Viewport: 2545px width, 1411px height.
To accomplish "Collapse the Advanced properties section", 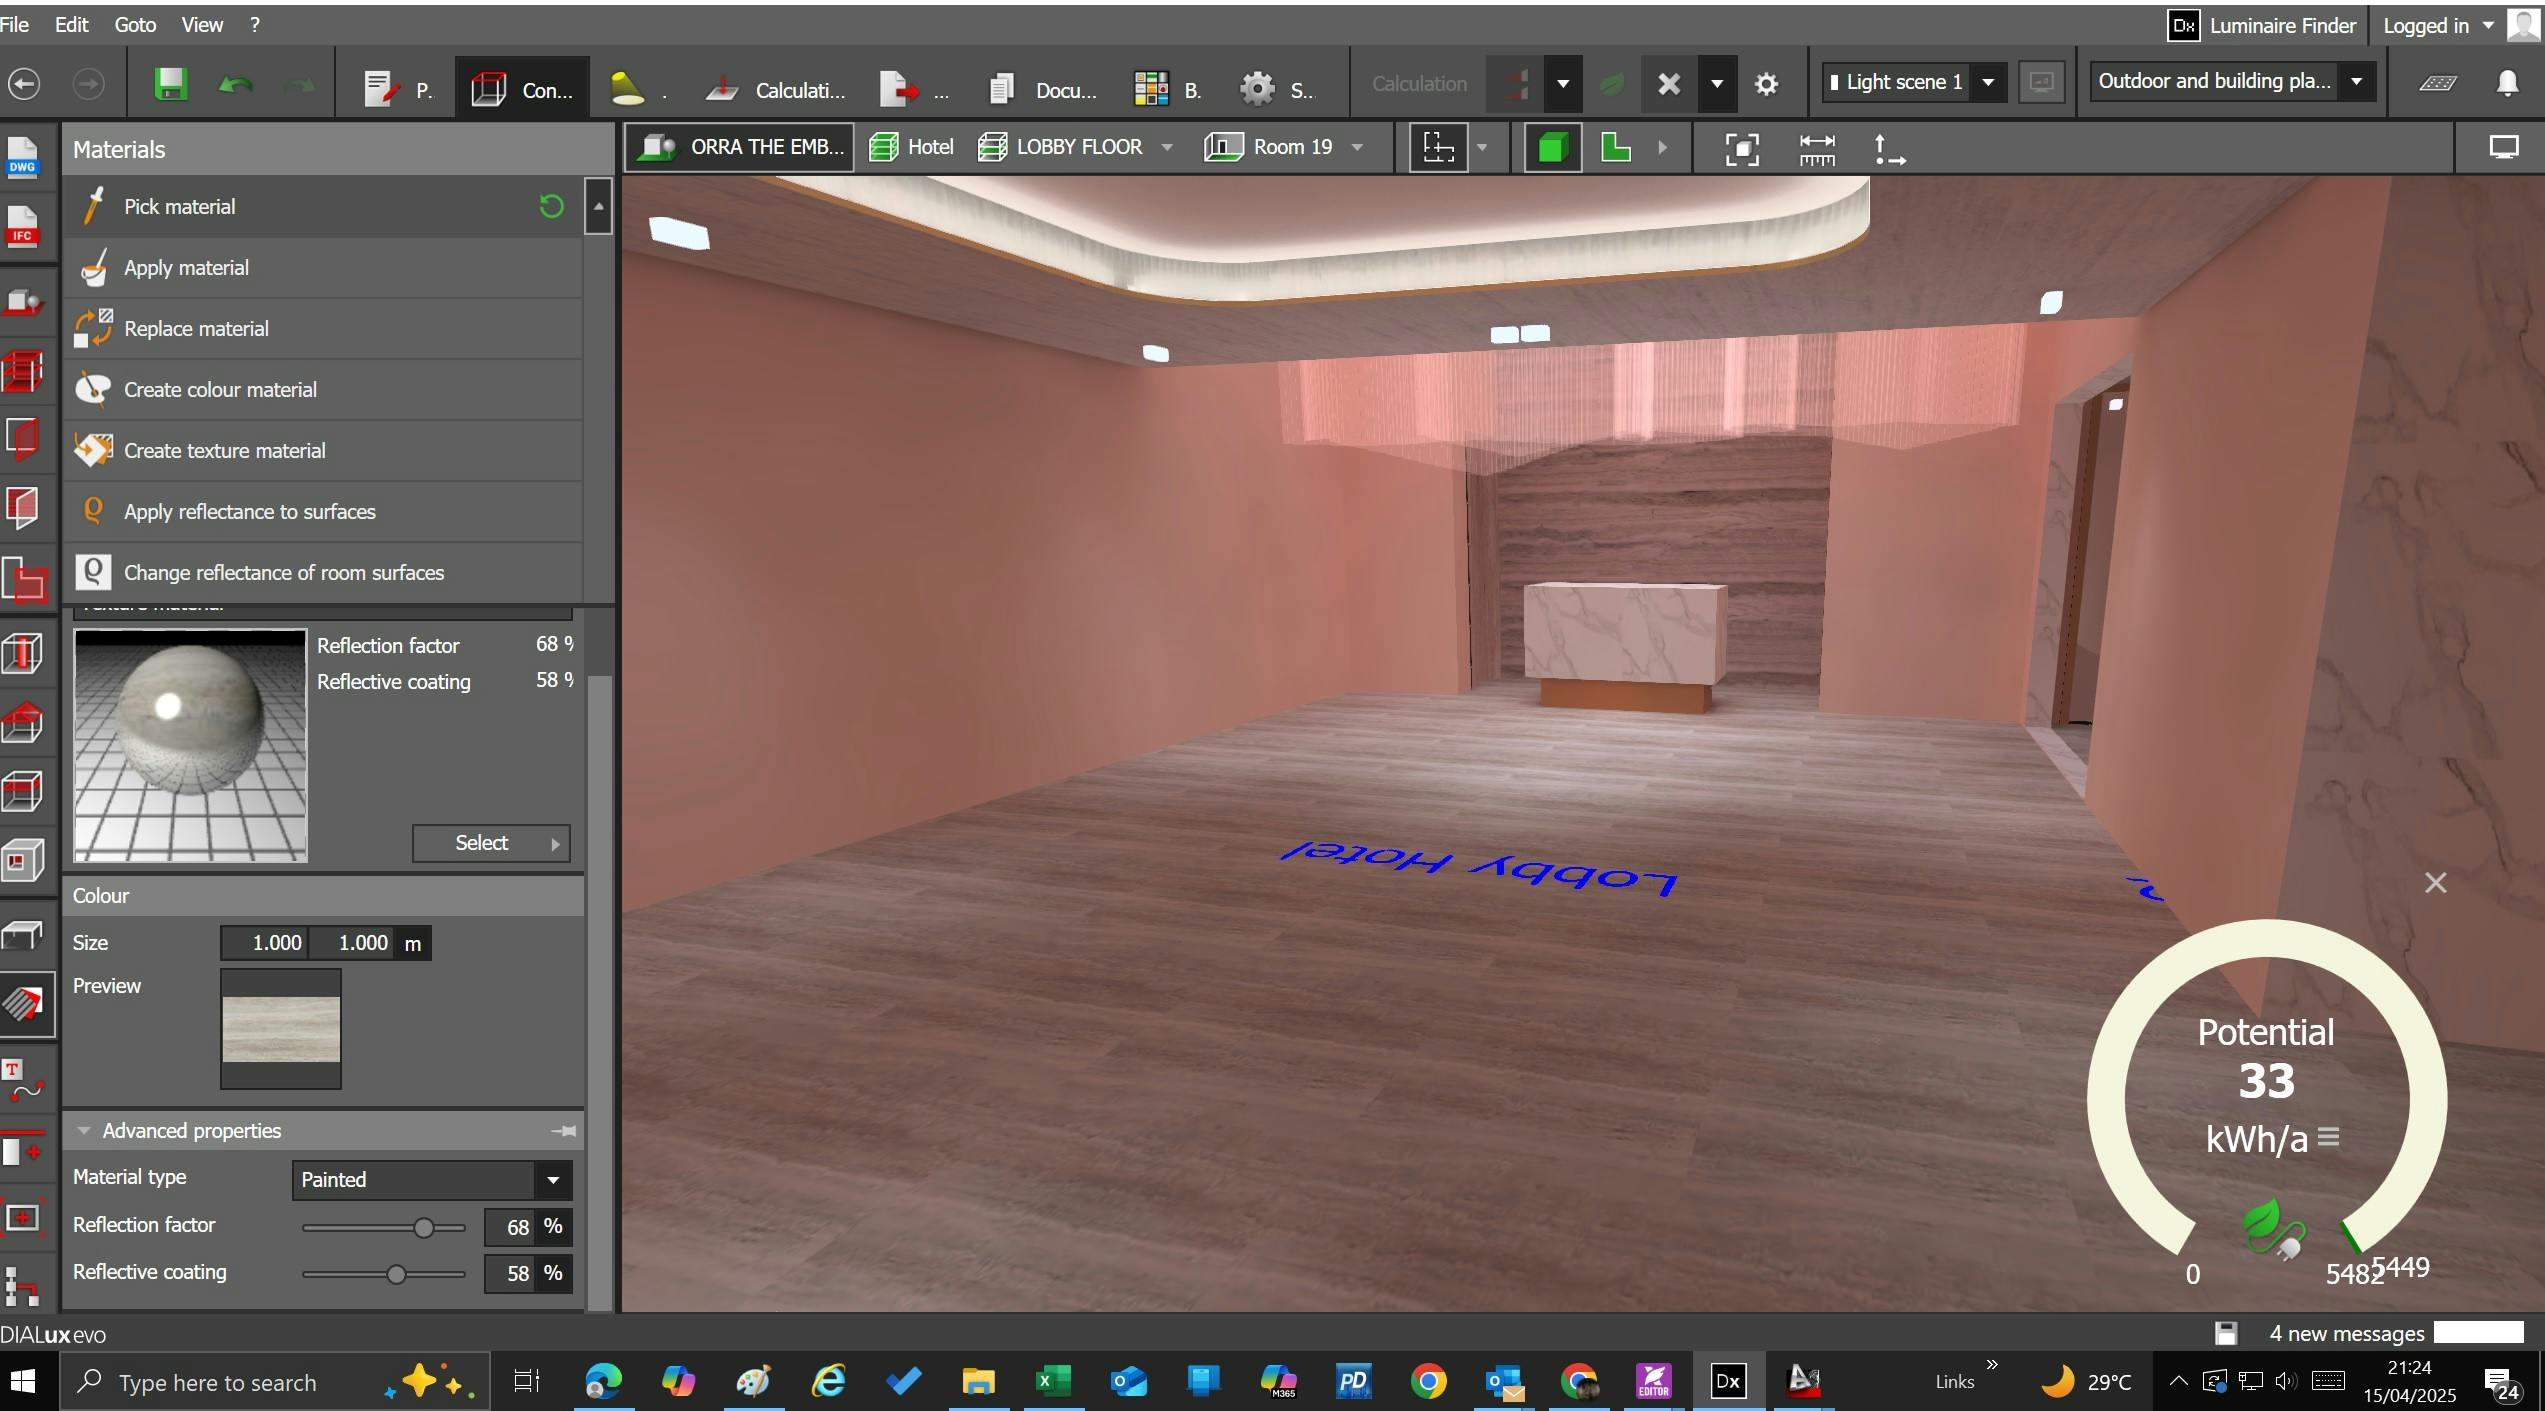I will [x=84, y=1131].
